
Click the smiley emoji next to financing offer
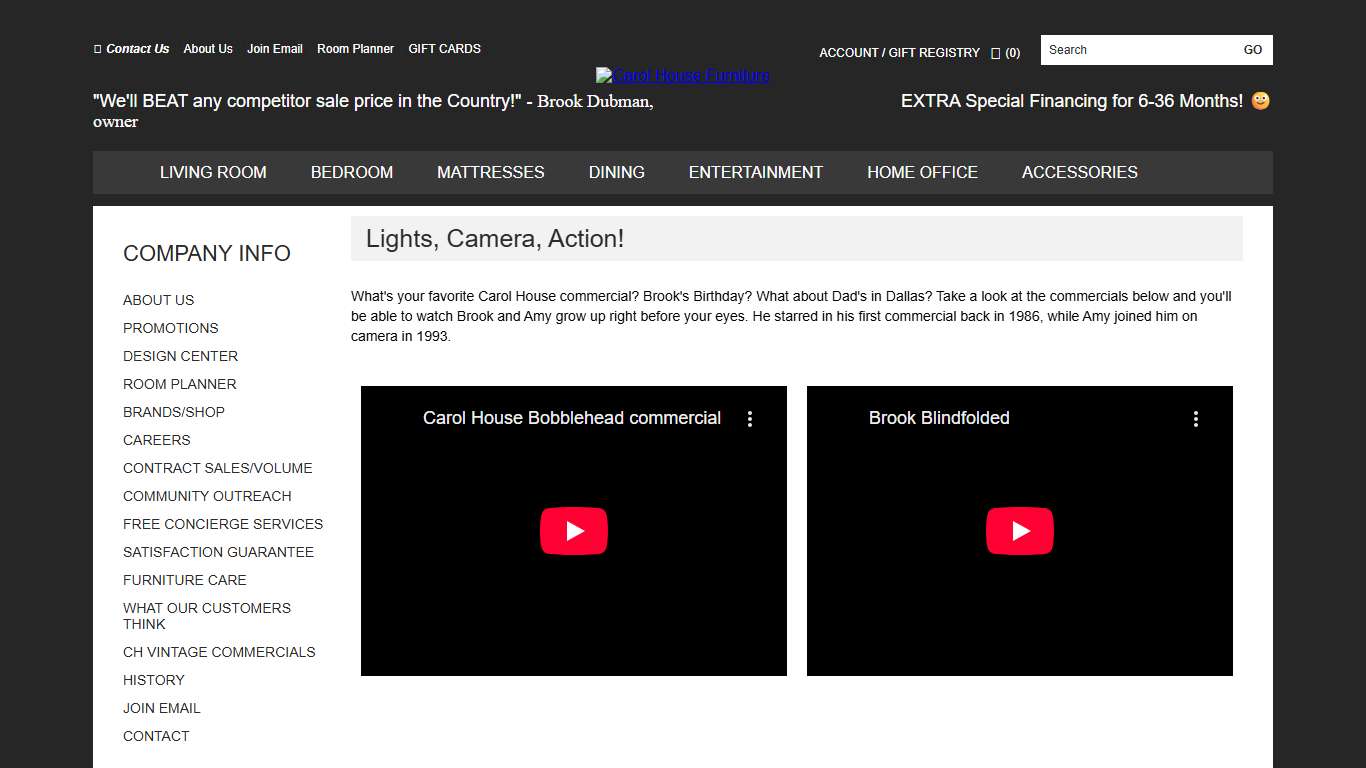[1259, 100]
